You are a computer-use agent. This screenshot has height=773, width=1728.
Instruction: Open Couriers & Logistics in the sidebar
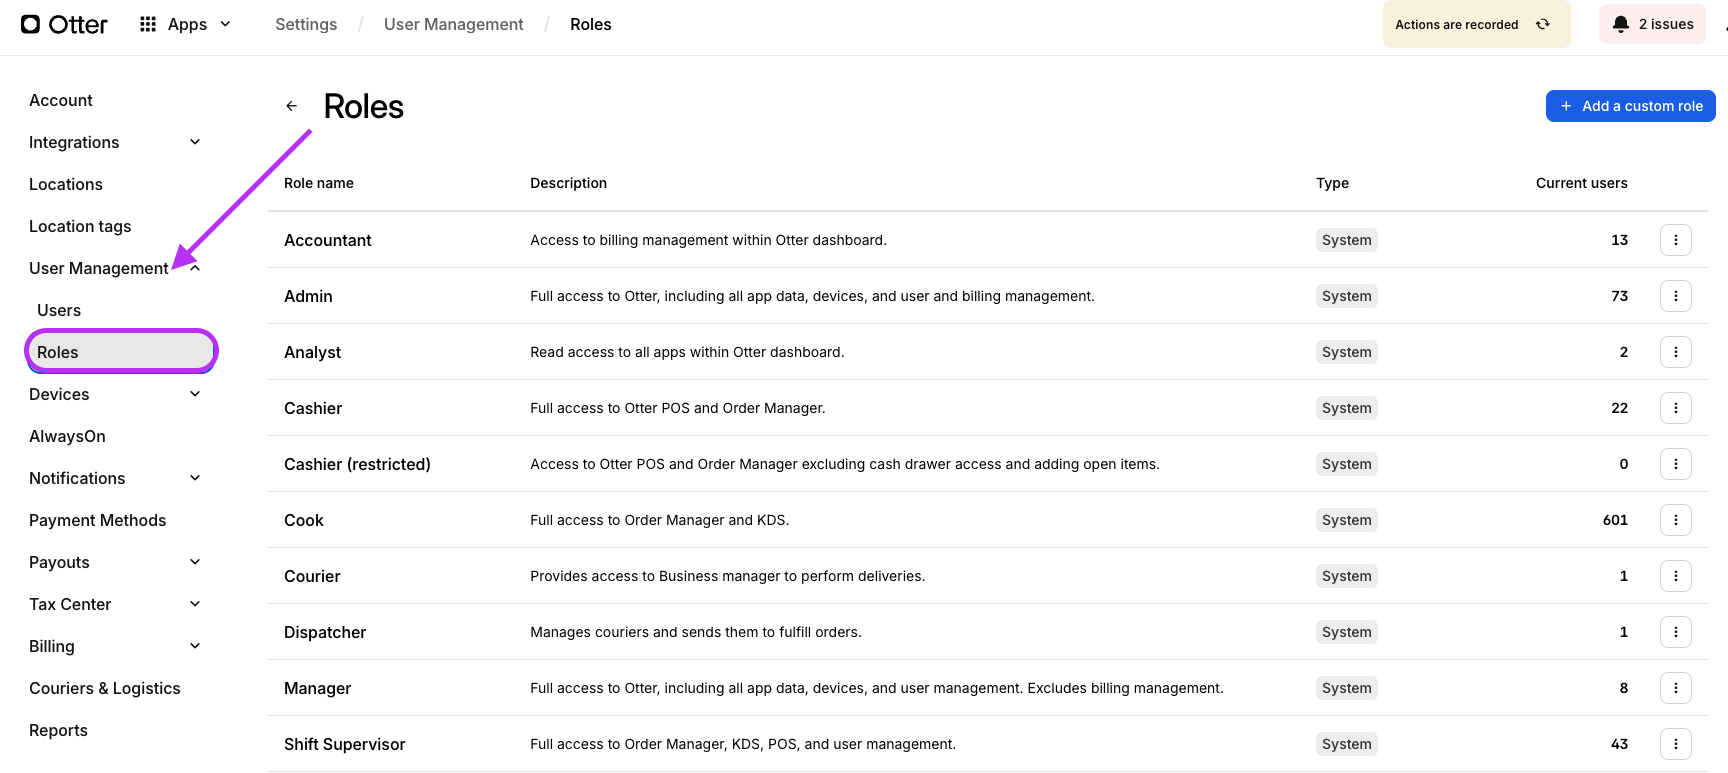point(105,688)
